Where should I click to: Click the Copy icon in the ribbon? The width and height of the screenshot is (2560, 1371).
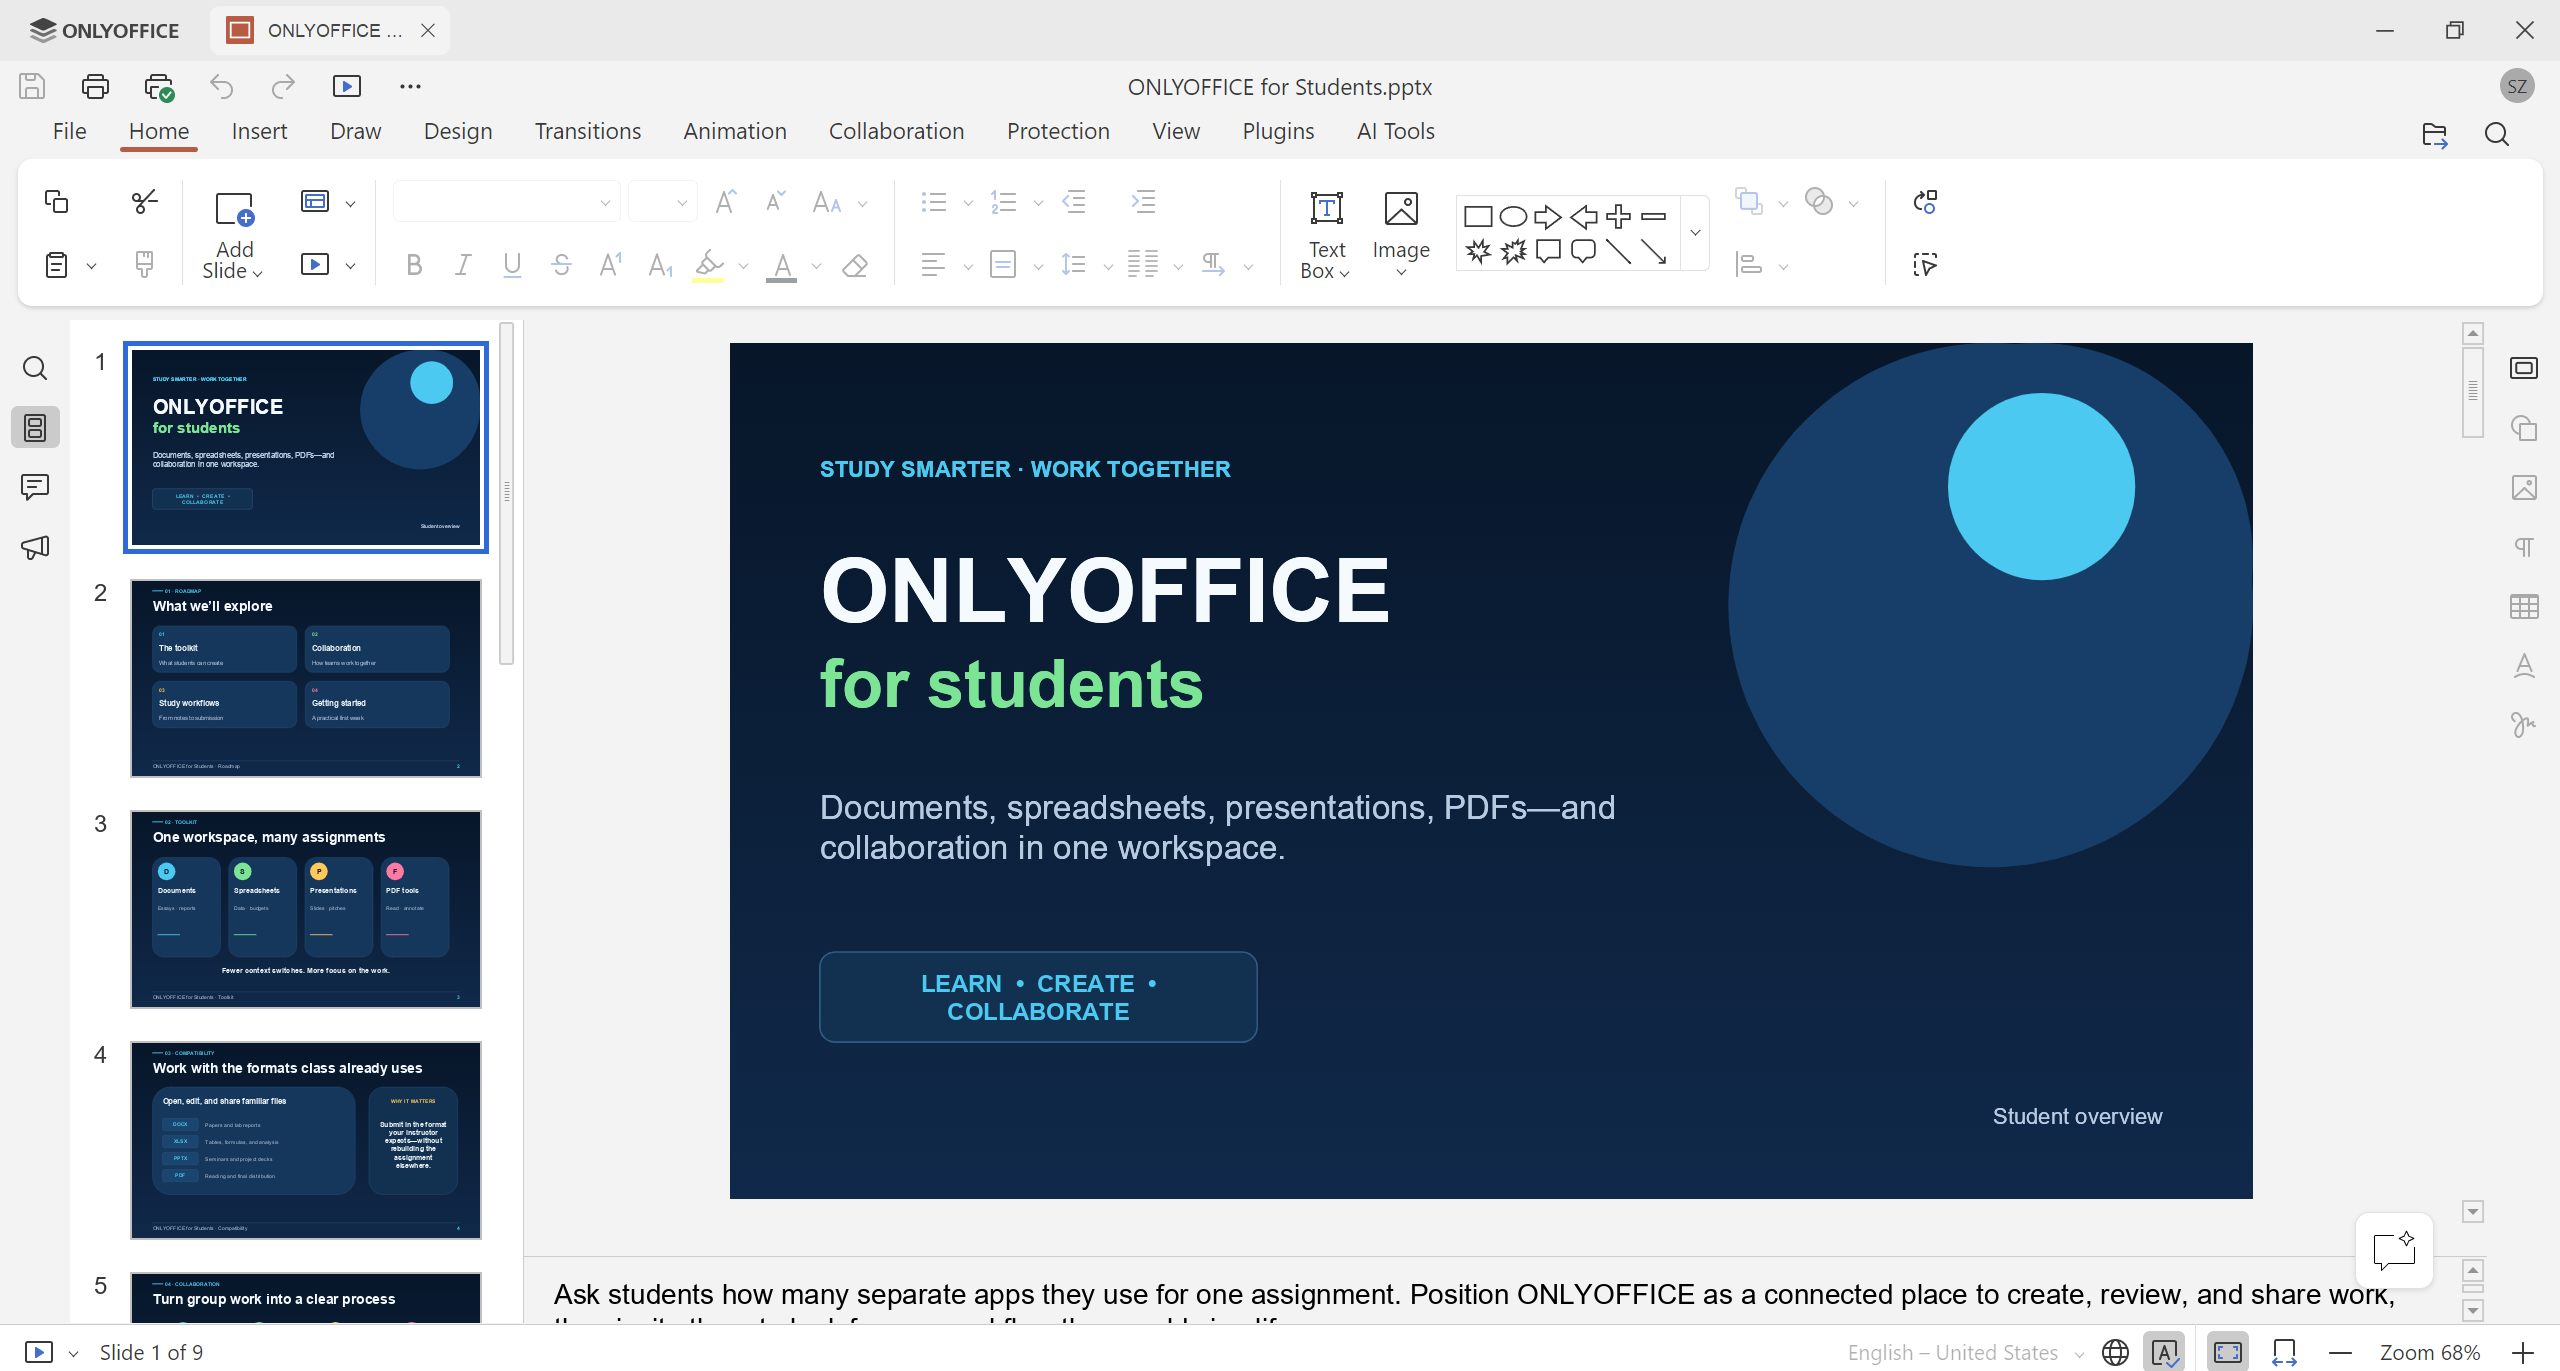[57, 202]
